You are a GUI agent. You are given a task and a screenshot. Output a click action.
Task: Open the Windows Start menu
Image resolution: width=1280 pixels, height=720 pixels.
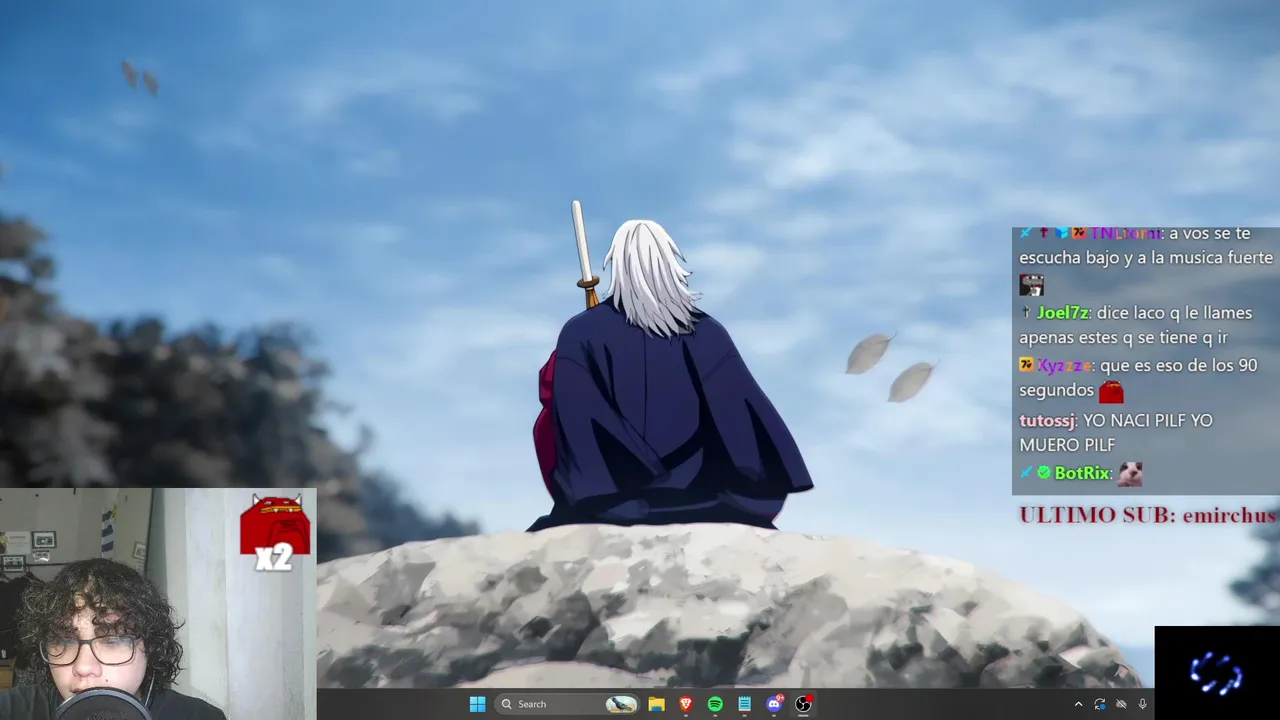pos(478,704)
